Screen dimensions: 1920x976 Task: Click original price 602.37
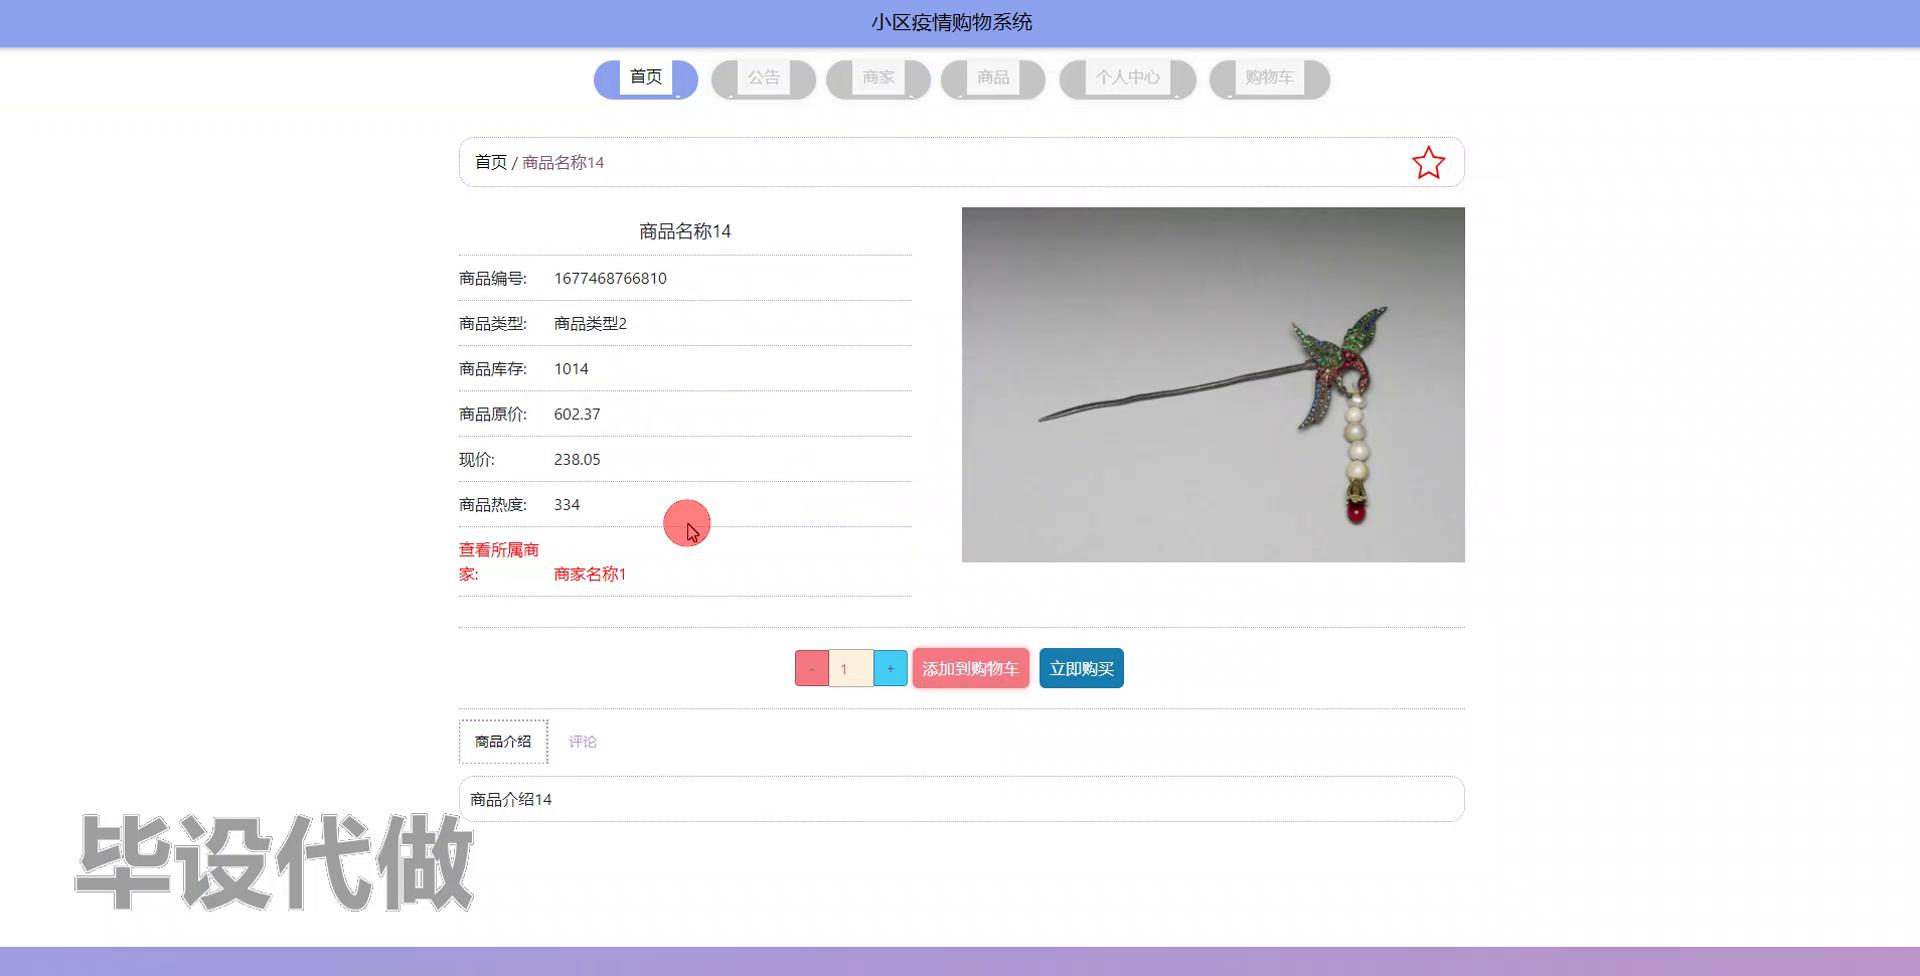(x=577, y=414)
